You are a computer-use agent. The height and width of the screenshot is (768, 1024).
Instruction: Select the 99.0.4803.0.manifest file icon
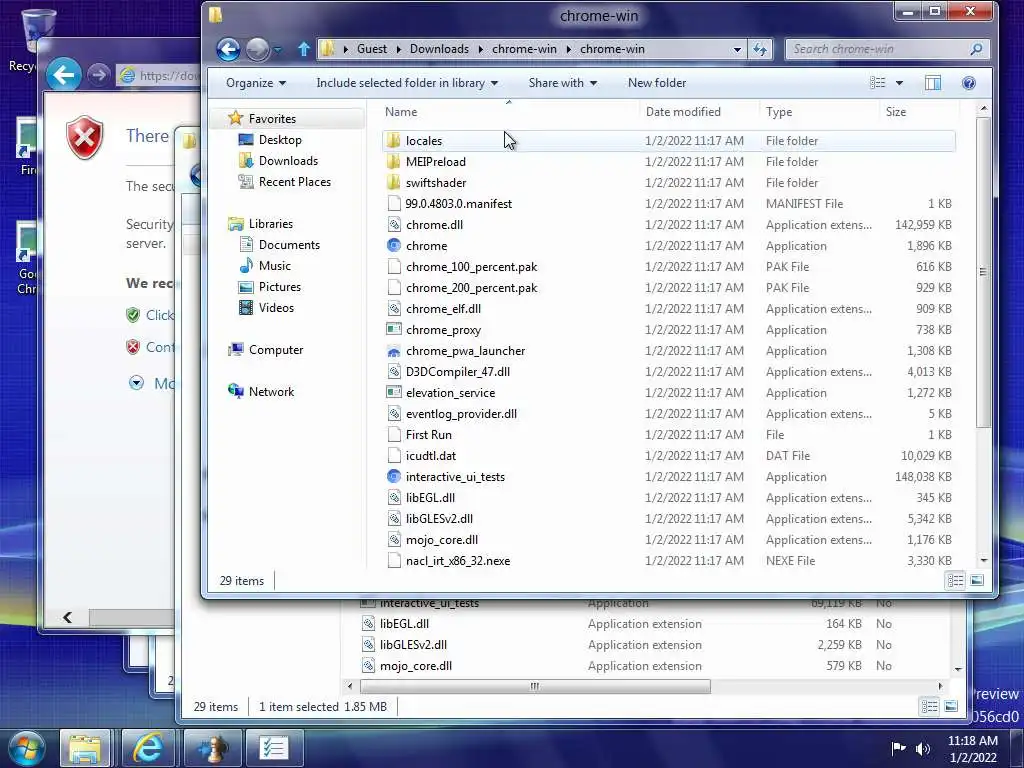[x=393, y=204]
